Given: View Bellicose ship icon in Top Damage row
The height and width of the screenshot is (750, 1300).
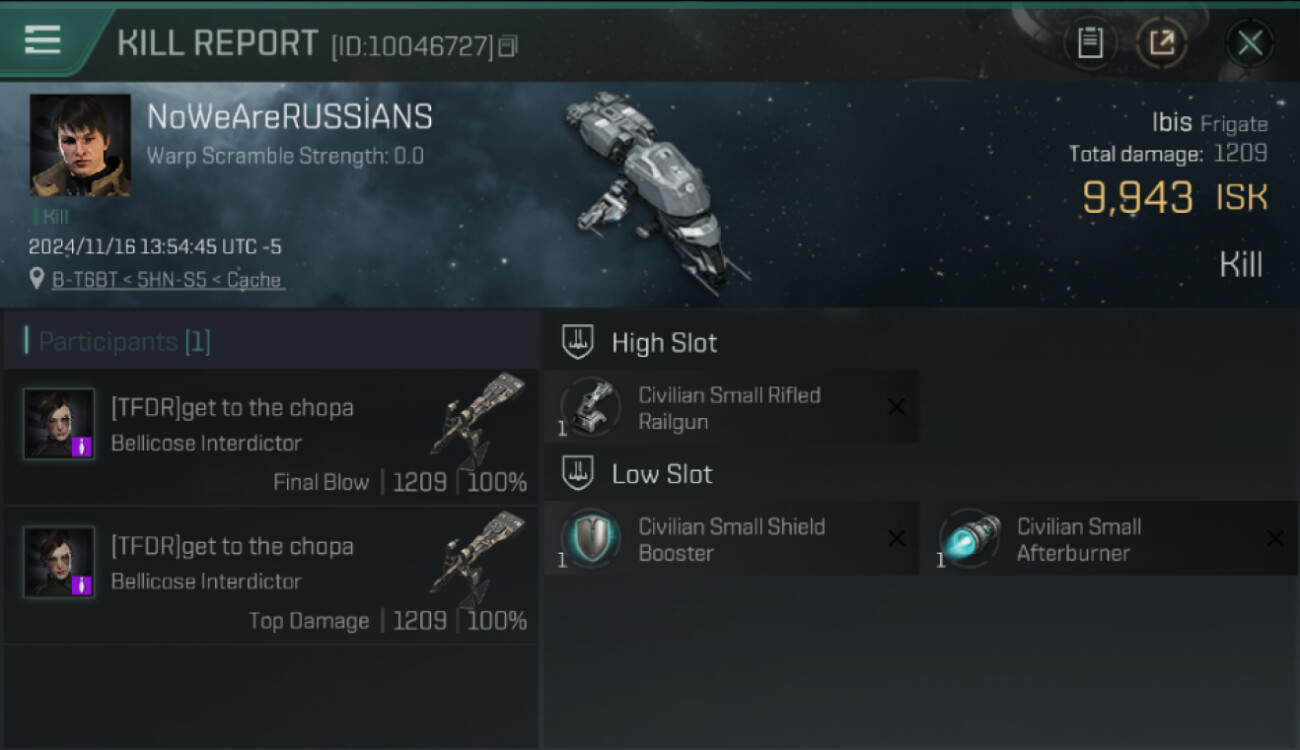Looking at the screenshot, I should [x=477, y=558].
